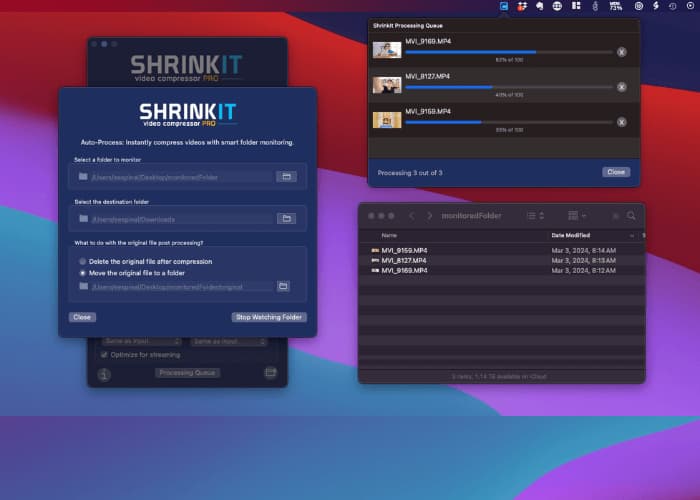
Task: Cancel MVI_8127.MP4 compression in the queue
Action: [x=621, y=87]
